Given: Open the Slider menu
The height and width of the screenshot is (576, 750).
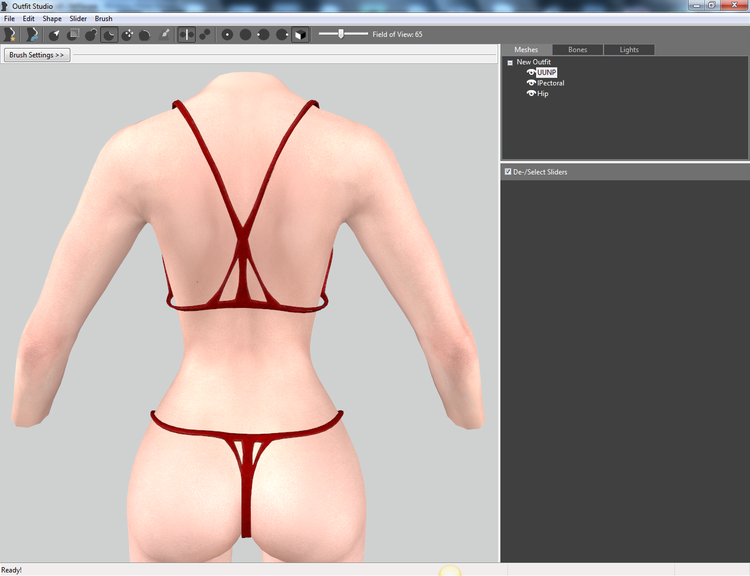Looking at the screenshot, I should pos(78,19).
